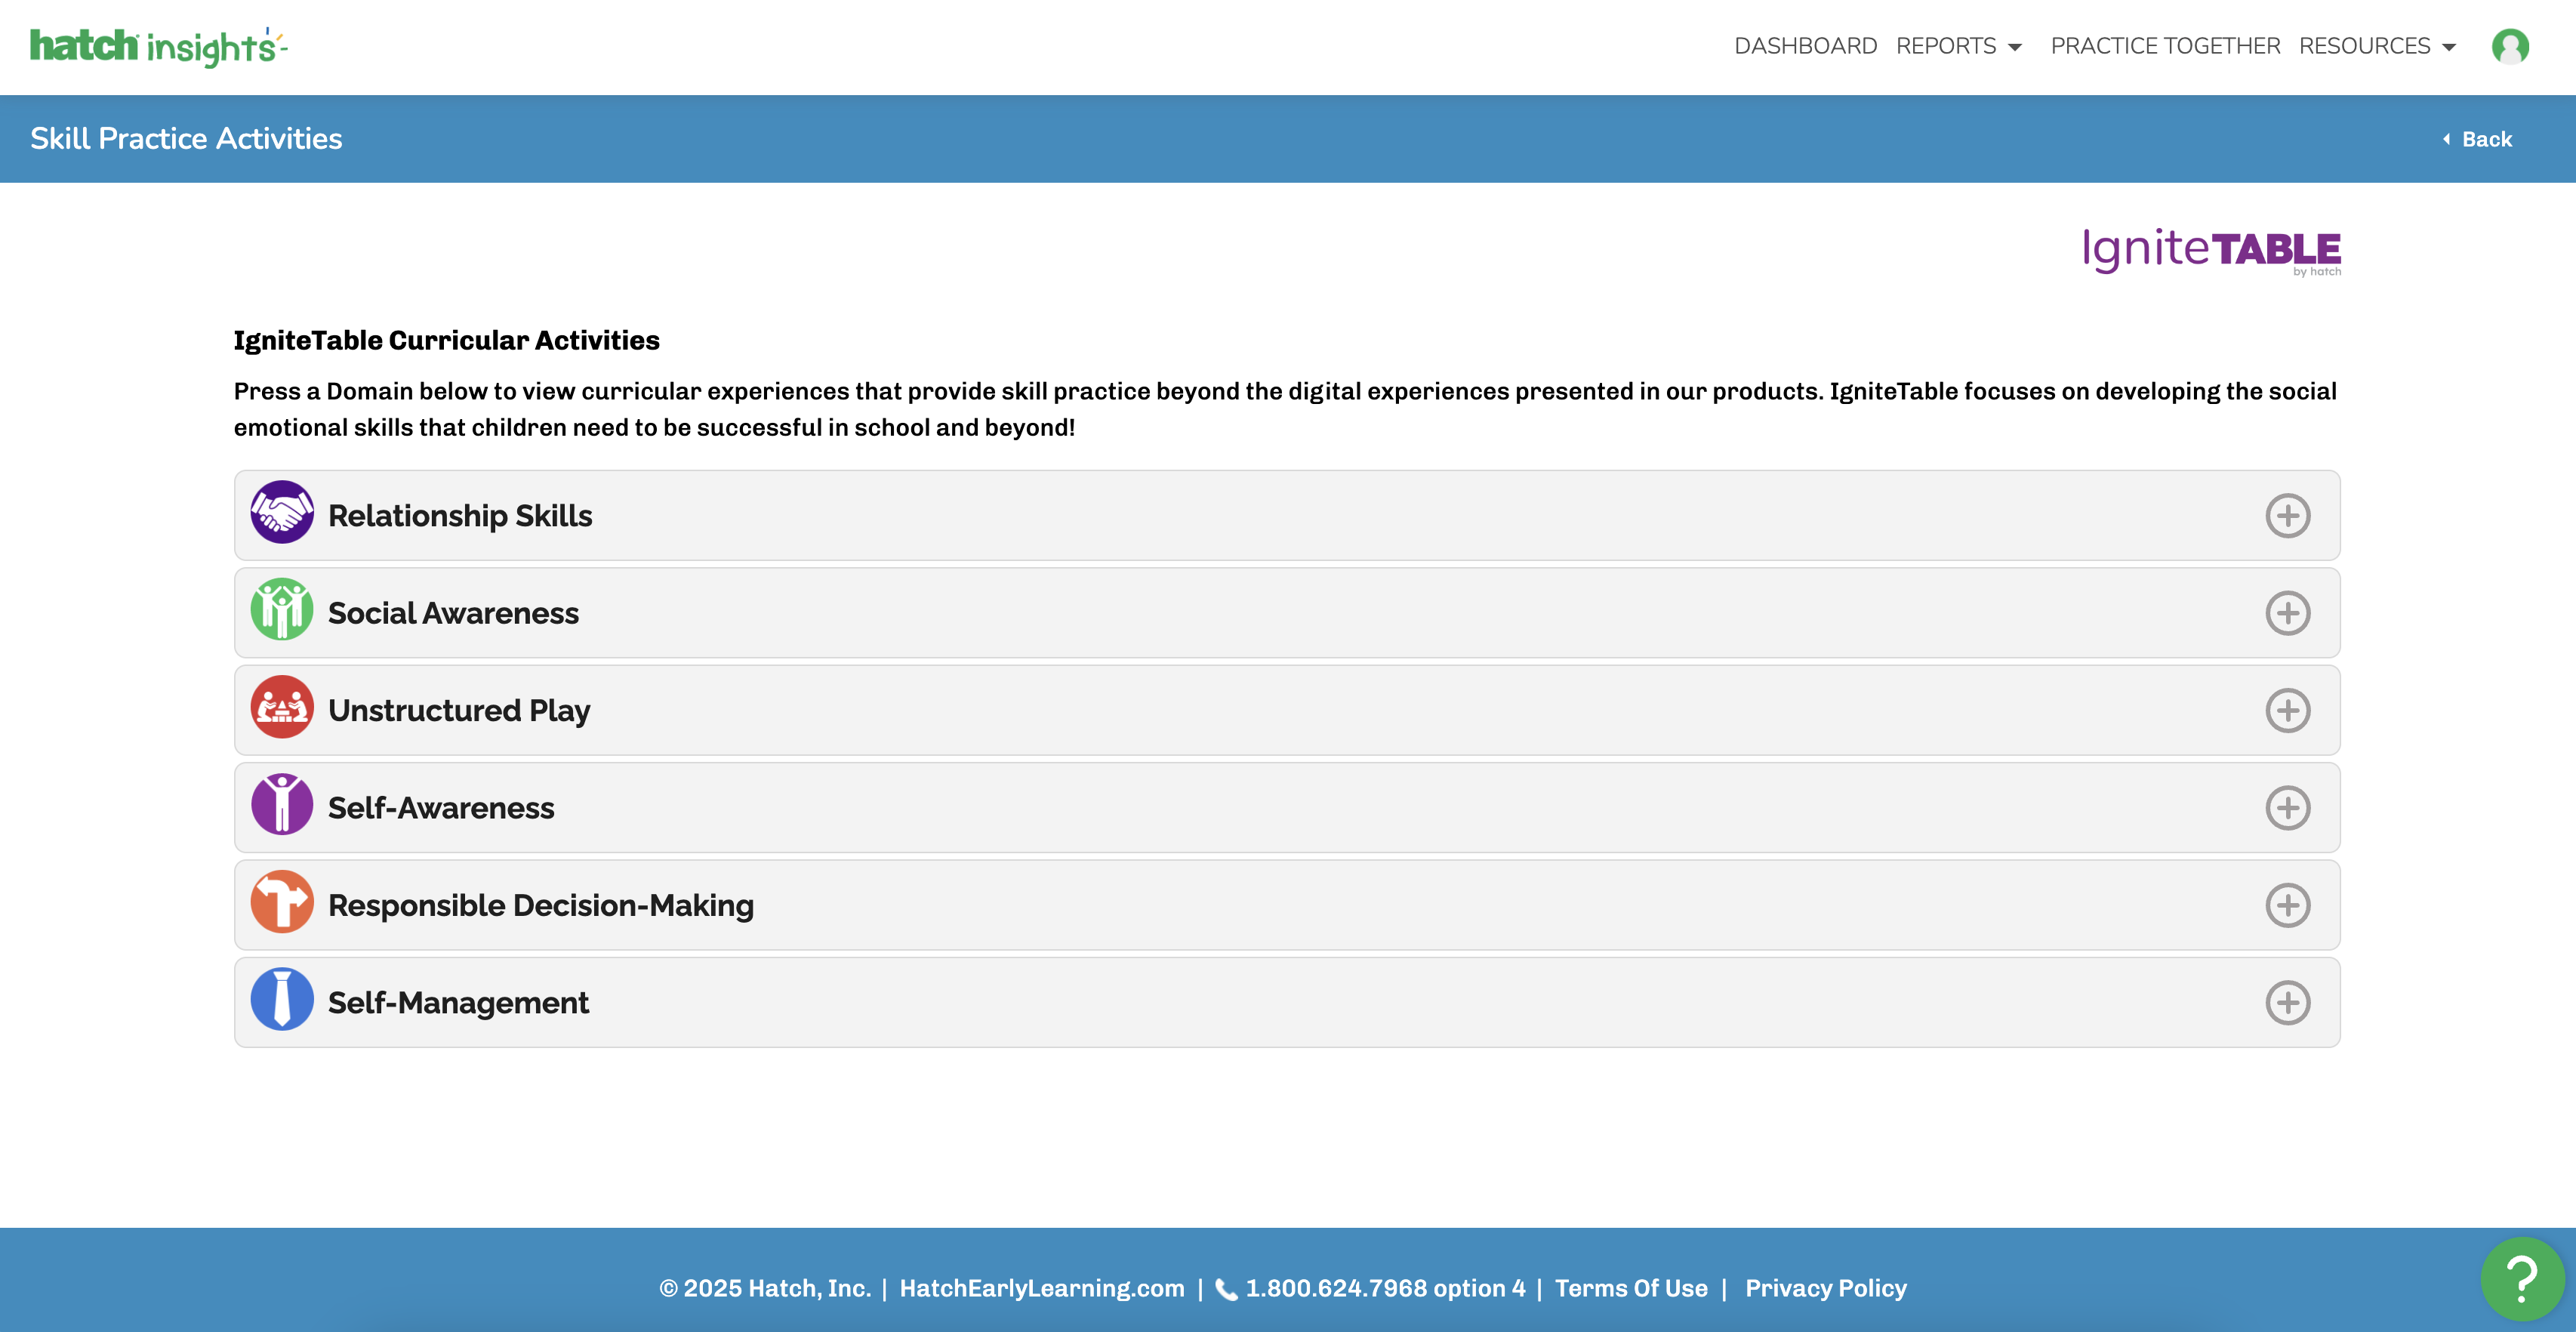The image size is (2576, 1332).
Task: Click the IgniteTable Curricular Activities heading
Action: click(x=447, y=341)
